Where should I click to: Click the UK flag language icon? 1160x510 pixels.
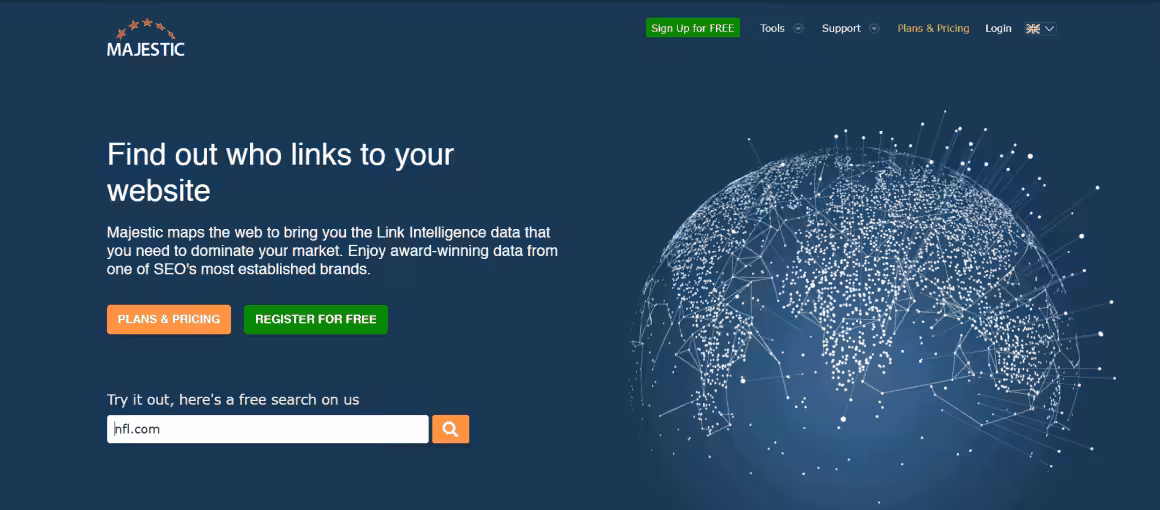(x=1033, y=29)
